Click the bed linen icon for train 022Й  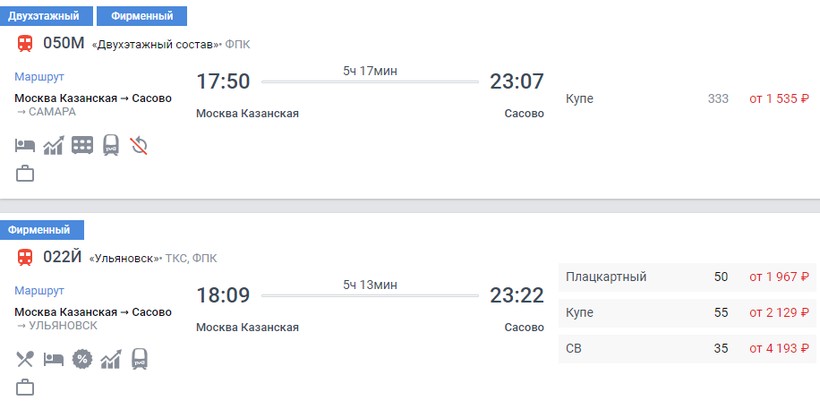click(x=53, y=358)
